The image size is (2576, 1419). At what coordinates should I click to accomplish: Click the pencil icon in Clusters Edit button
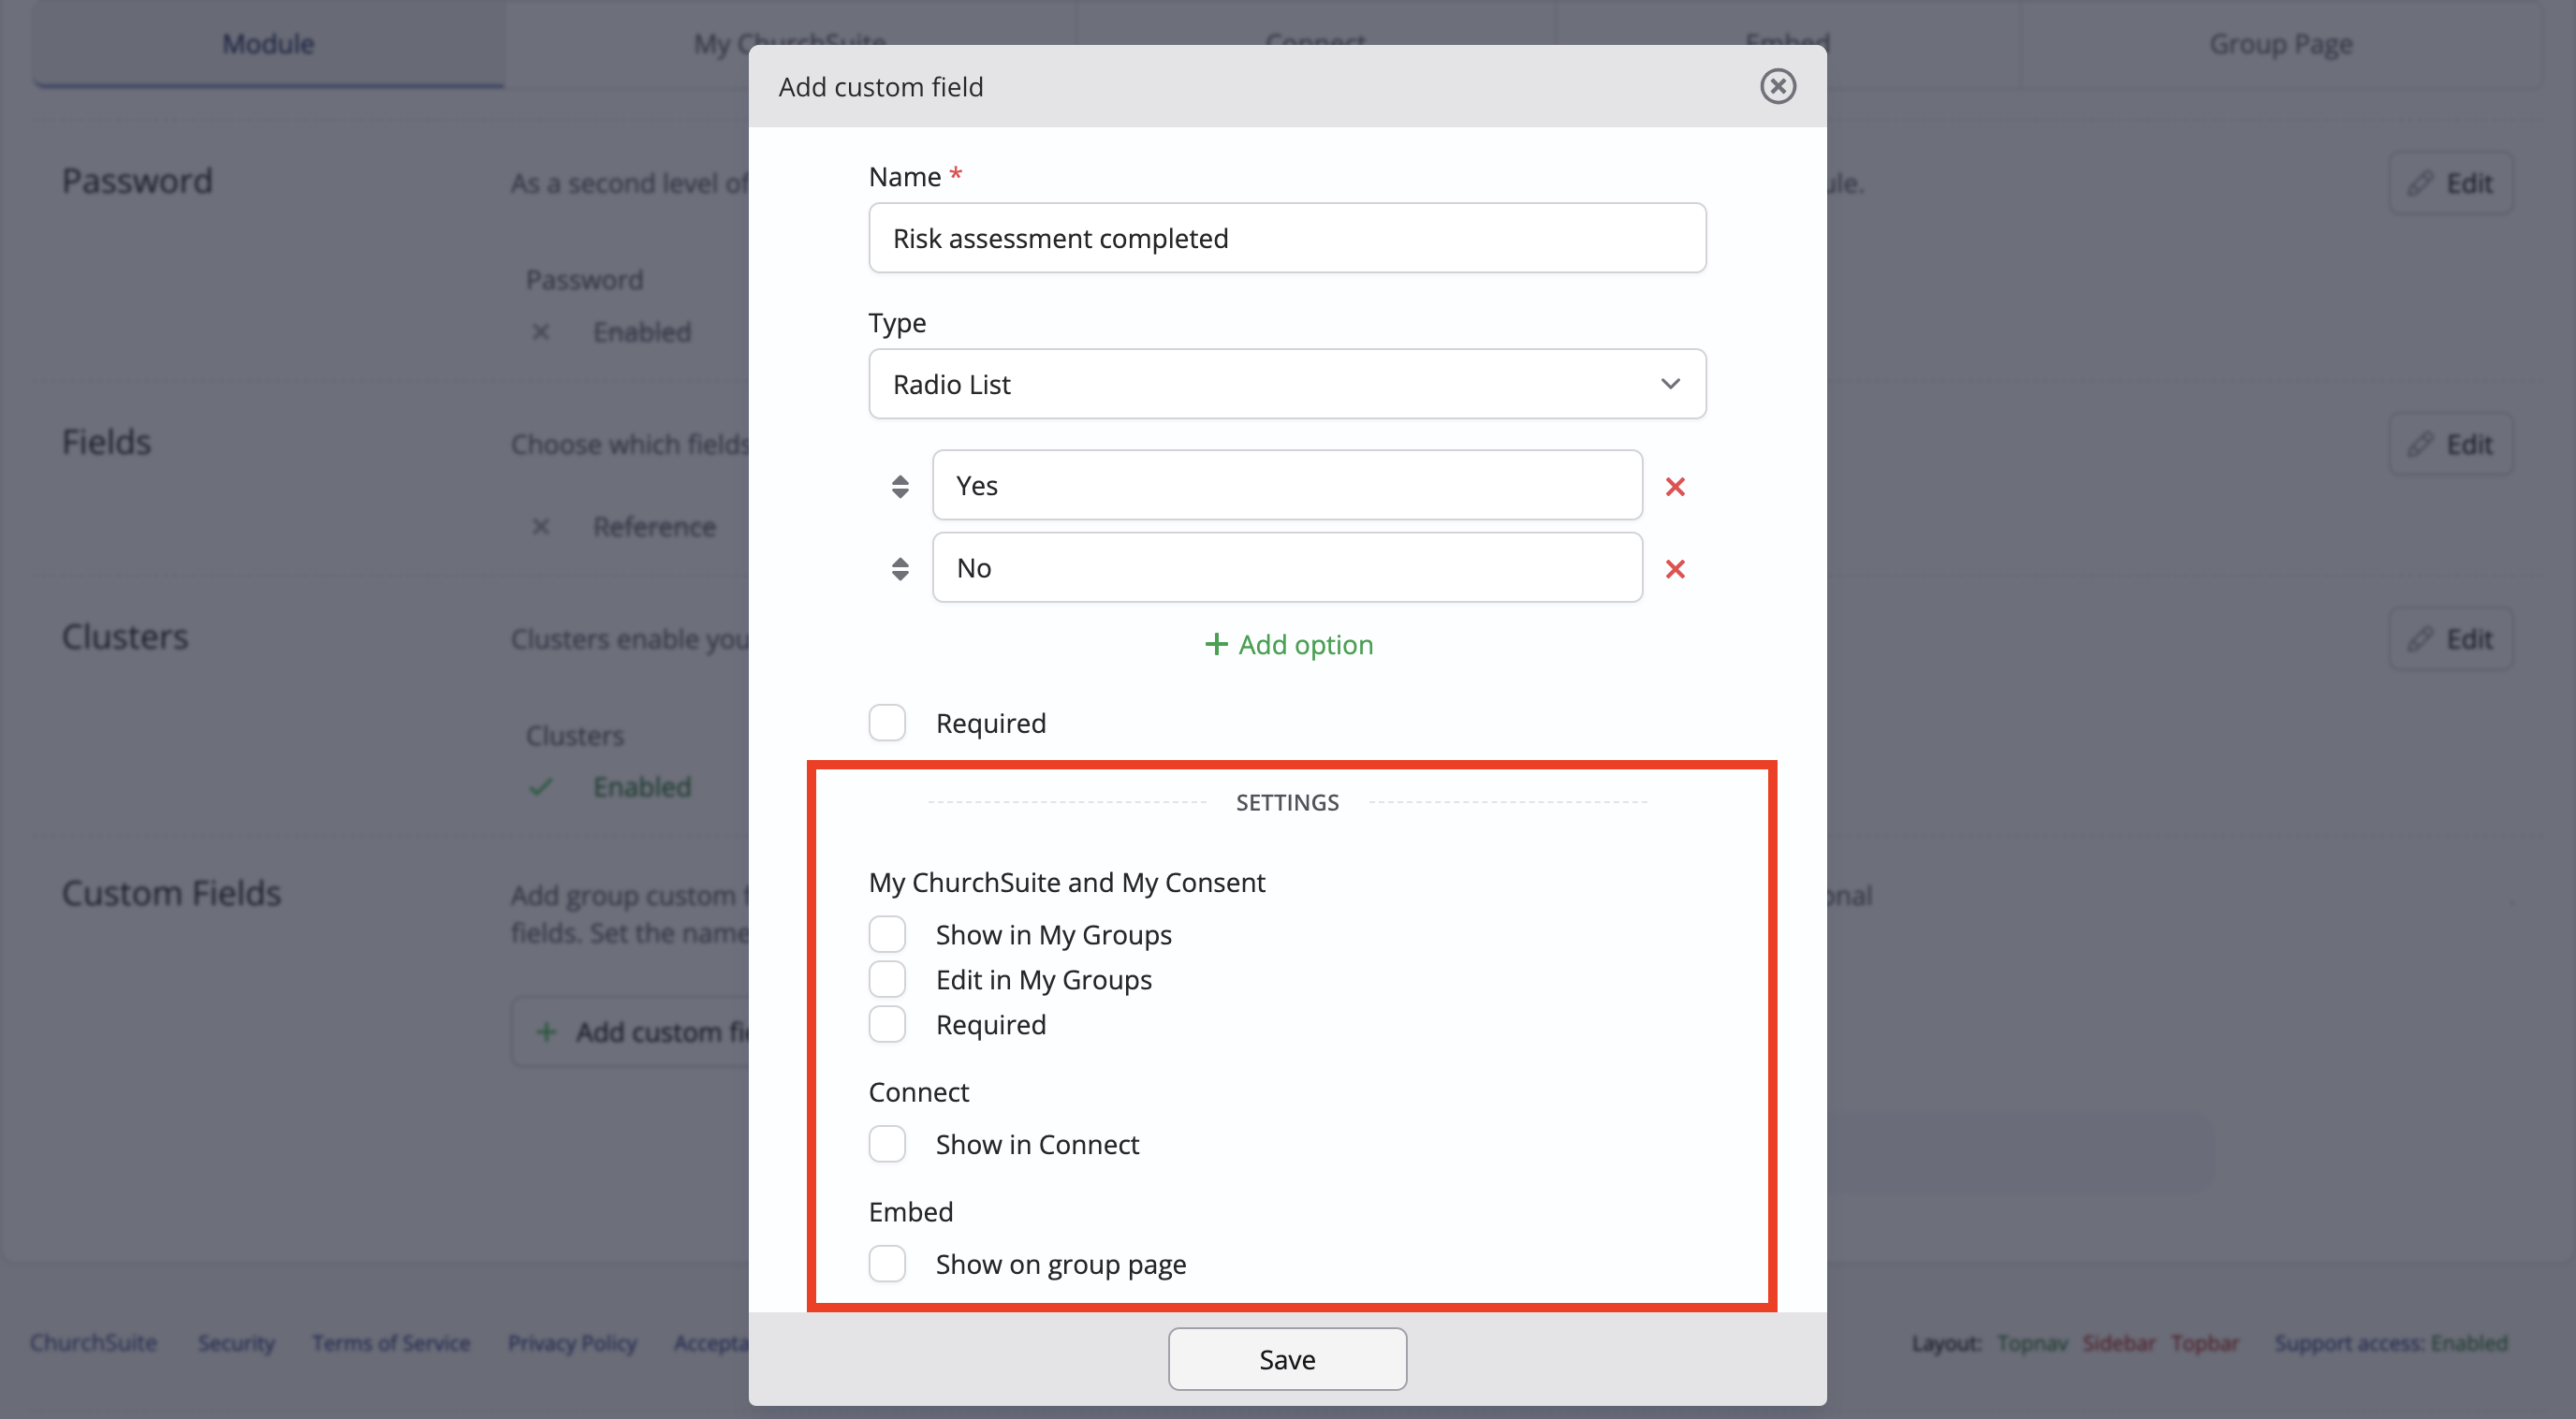tap(2420, 639)
